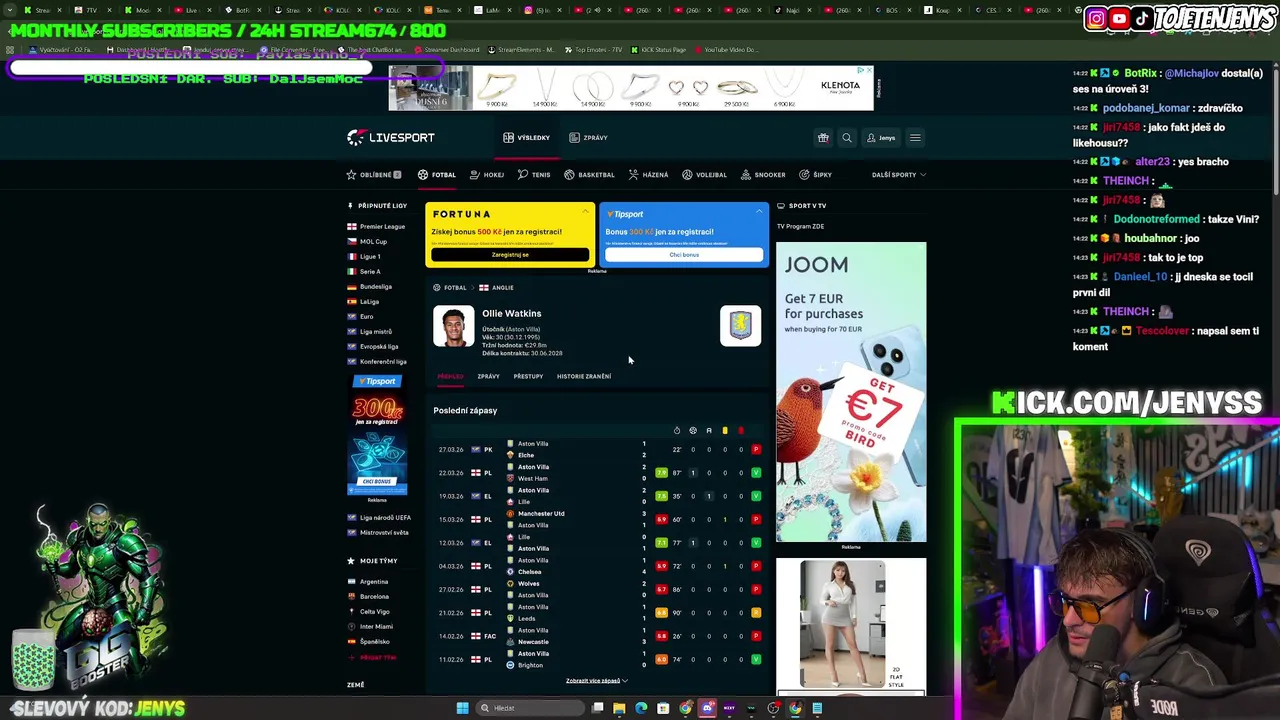Image resolution: width=1280 pixels, height=720 pixels.
Task: Open the gift rewards icon
Action: [x=823, y=138]
